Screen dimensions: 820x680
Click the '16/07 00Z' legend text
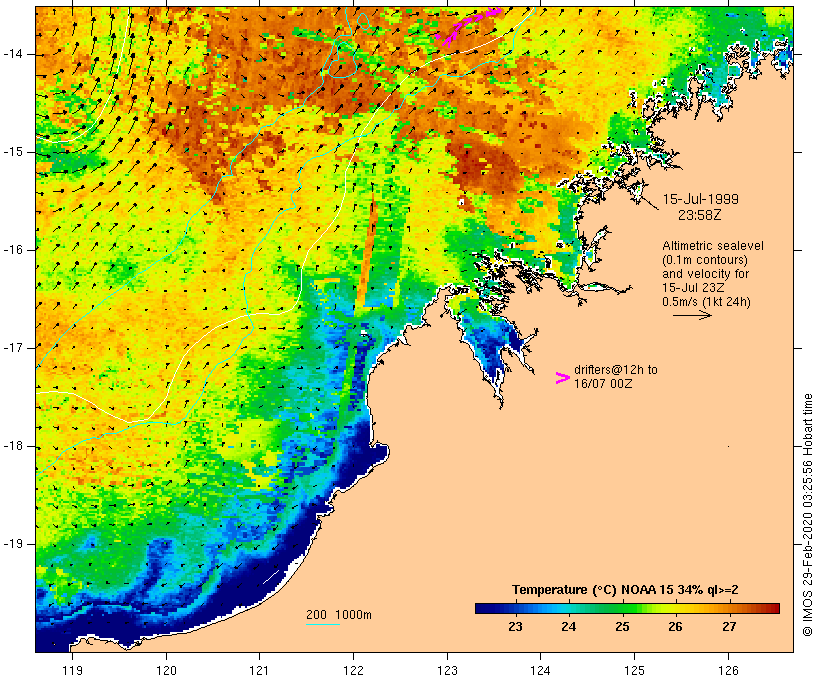pyautogui.click(x=603, y=383)
